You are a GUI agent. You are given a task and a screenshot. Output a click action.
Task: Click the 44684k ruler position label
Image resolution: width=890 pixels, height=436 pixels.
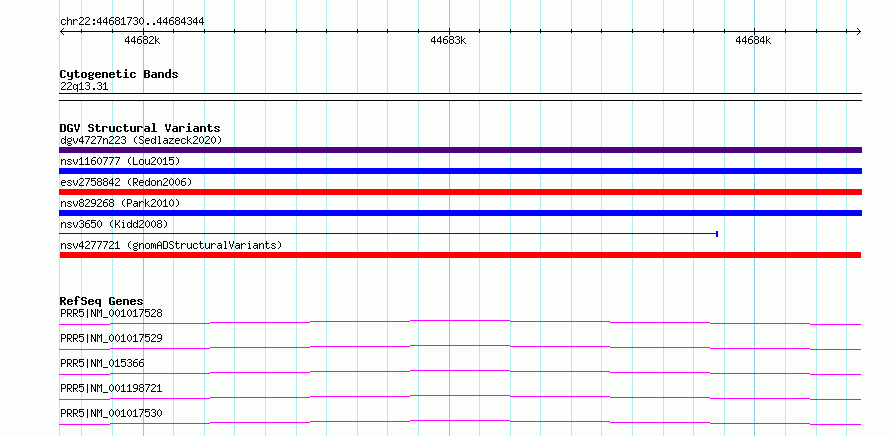point(753,40)
